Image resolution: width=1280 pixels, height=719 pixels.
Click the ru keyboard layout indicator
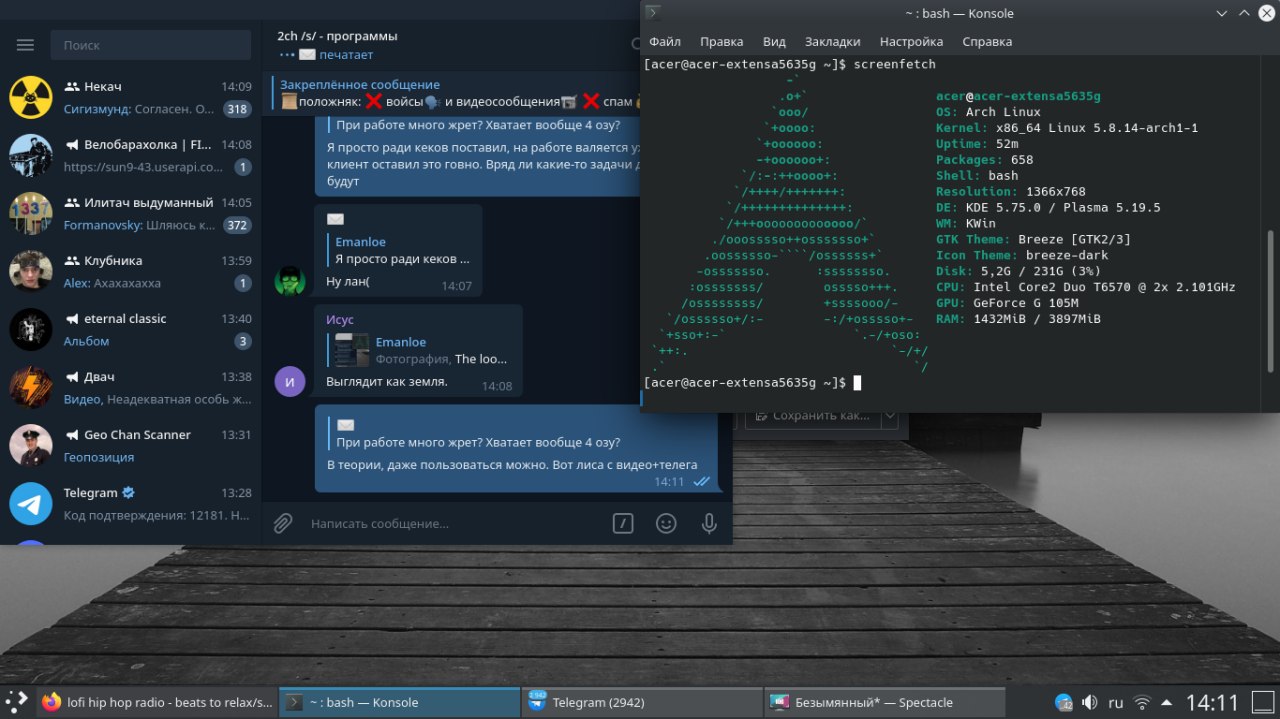1116,702
